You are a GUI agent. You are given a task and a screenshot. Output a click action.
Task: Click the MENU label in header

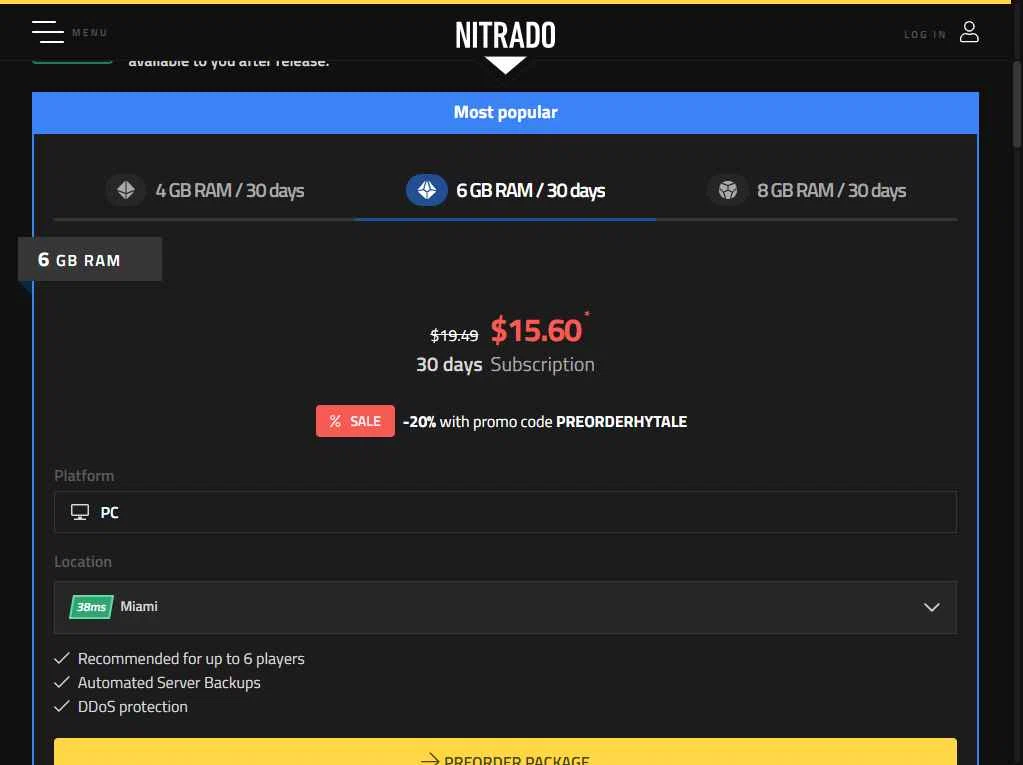tap(90, 33)
